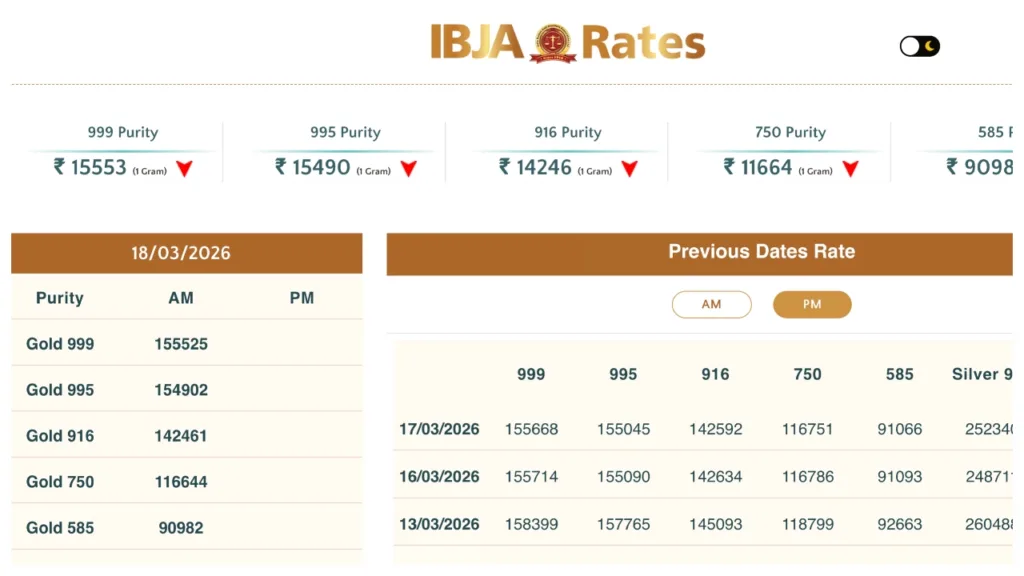Click the 916 Purity price ₹ 14246
This screenshot has height=576, width=1024.
click(536, 167)
